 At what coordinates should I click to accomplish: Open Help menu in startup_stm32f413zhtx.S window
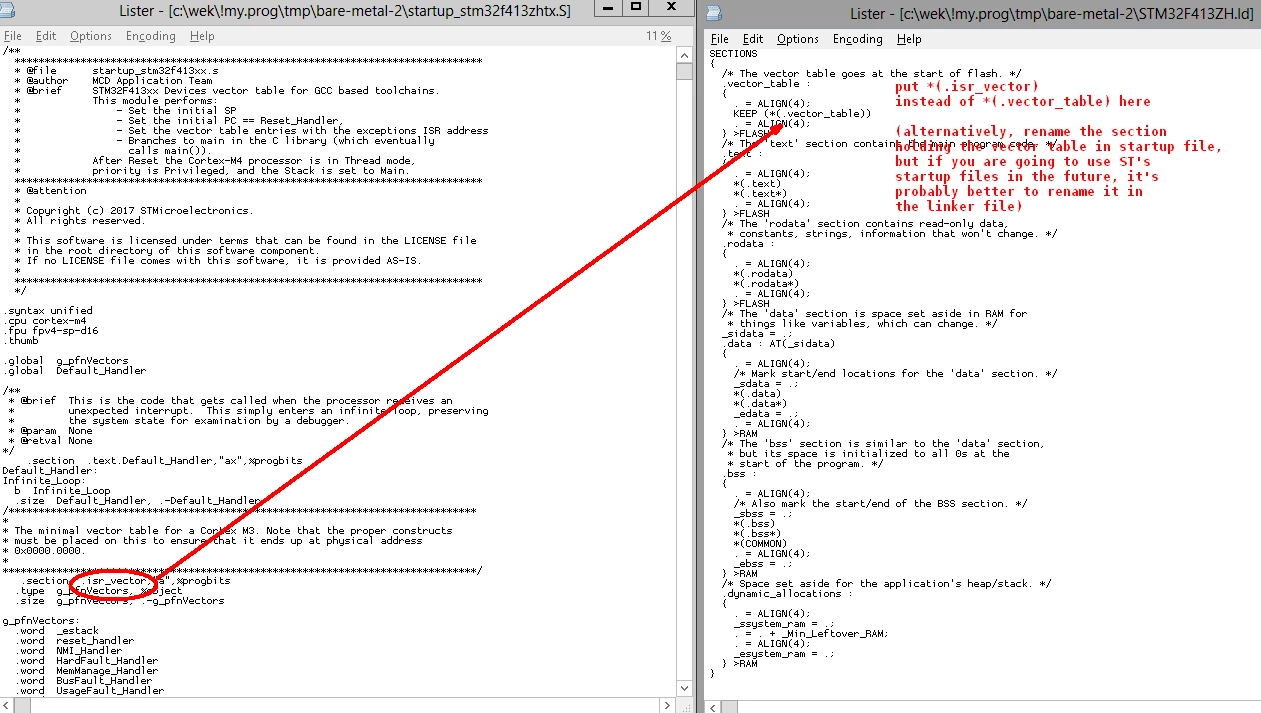pyautogui.click(x=202, y=36)
